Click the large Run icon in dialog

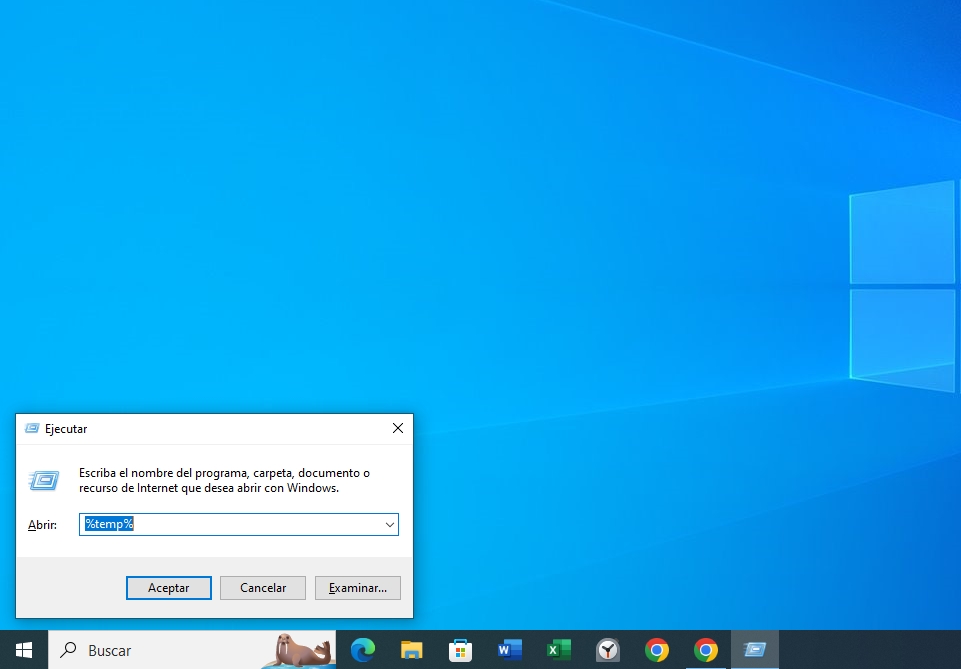[x=44, y=480]
